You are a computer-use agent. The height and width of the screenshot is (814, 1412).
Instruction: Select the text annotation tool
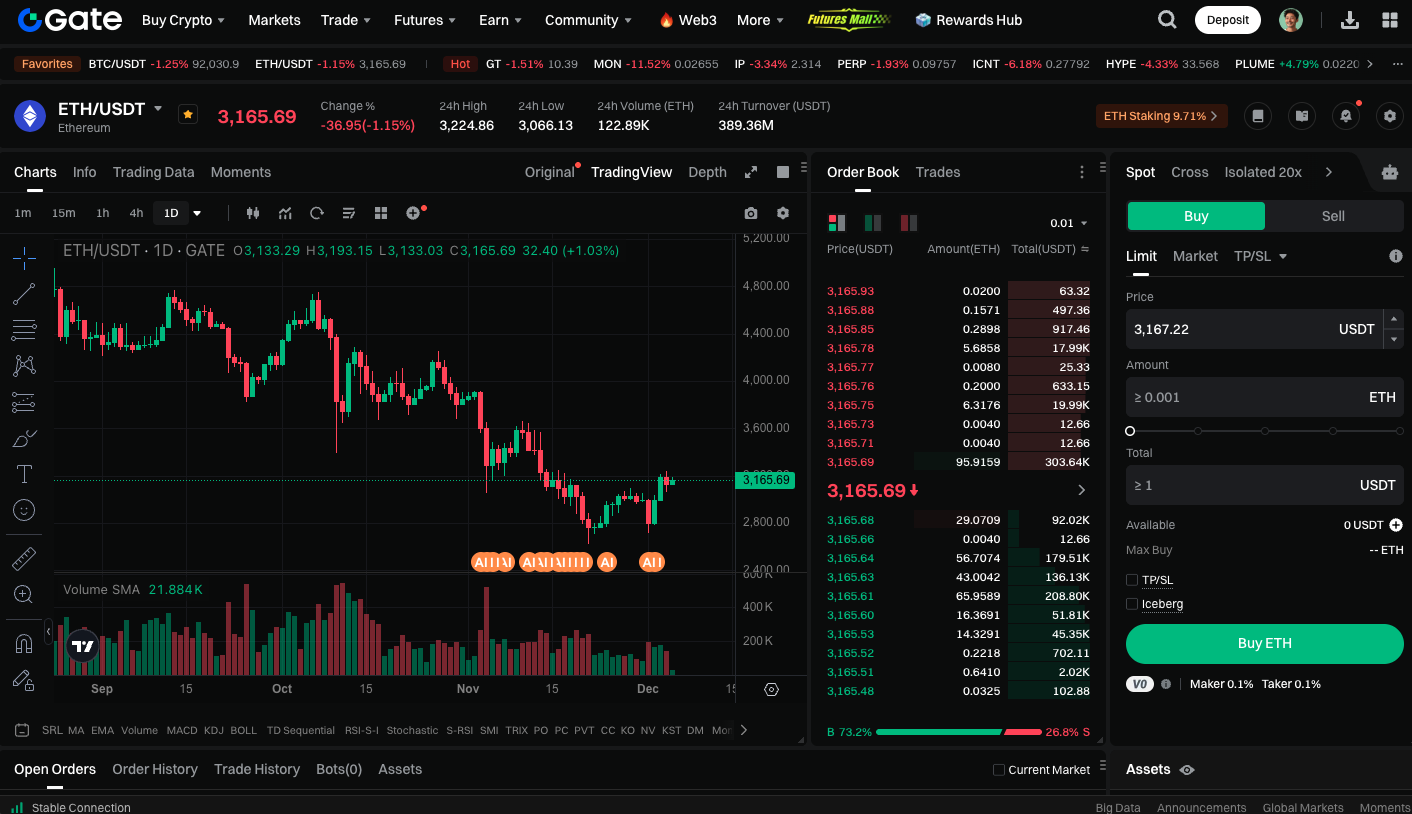25,474
